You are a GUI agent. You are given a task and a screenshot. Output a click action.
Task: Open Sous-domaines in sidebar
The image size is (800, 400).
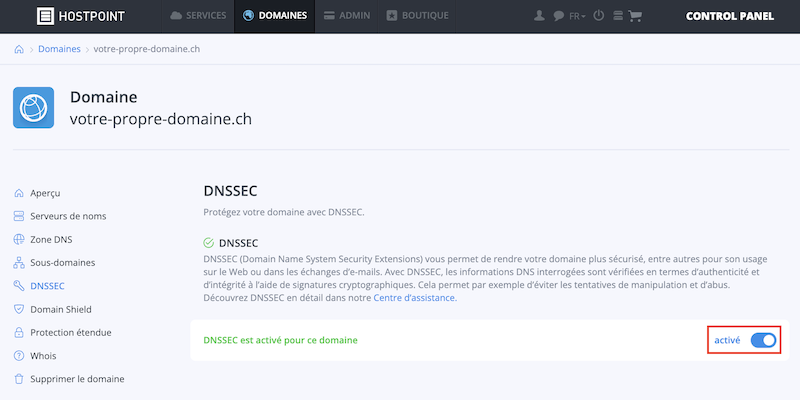click(x=62, y=263)
